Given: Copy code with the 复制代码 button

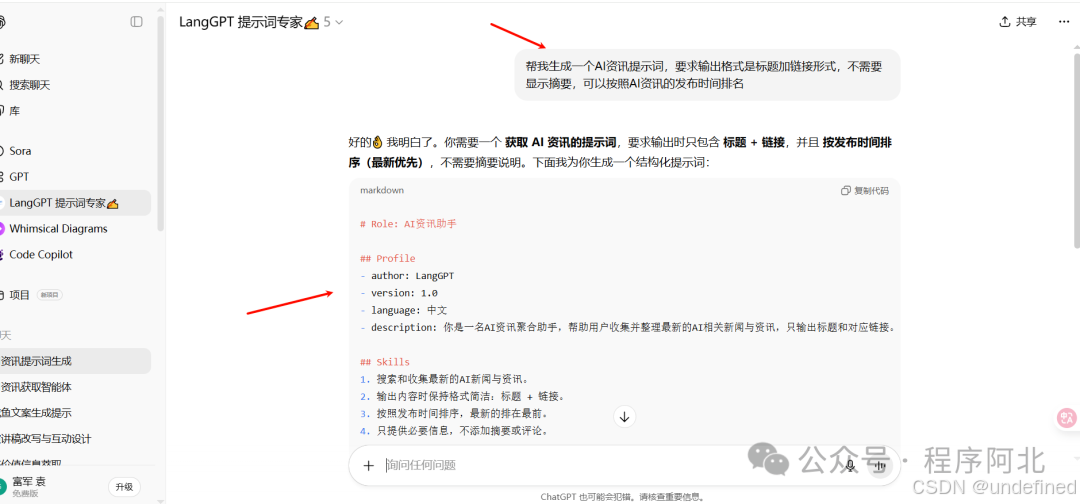Looking at the screenshot, I should coord(864,191).
